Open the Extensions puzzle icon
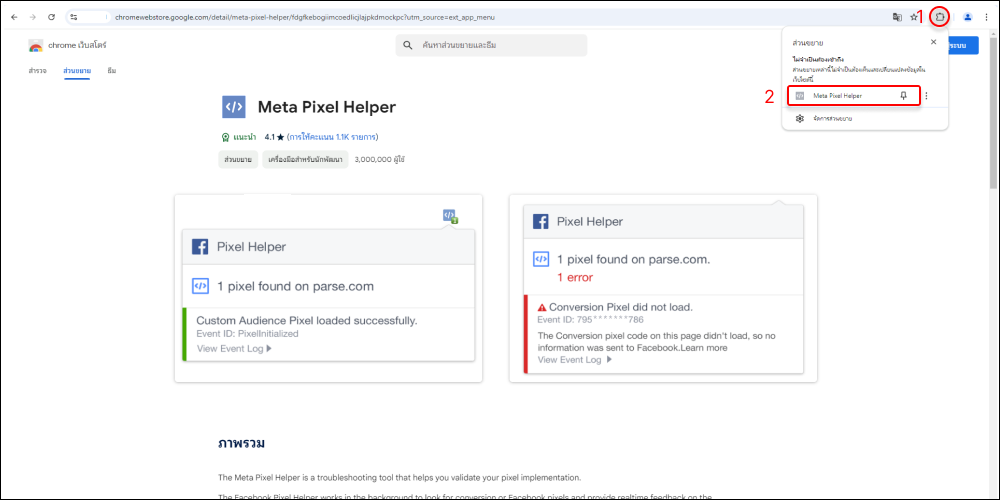The height and width of the screenshot is (500, 1000). pyautogui.click(x=939, y=17)
